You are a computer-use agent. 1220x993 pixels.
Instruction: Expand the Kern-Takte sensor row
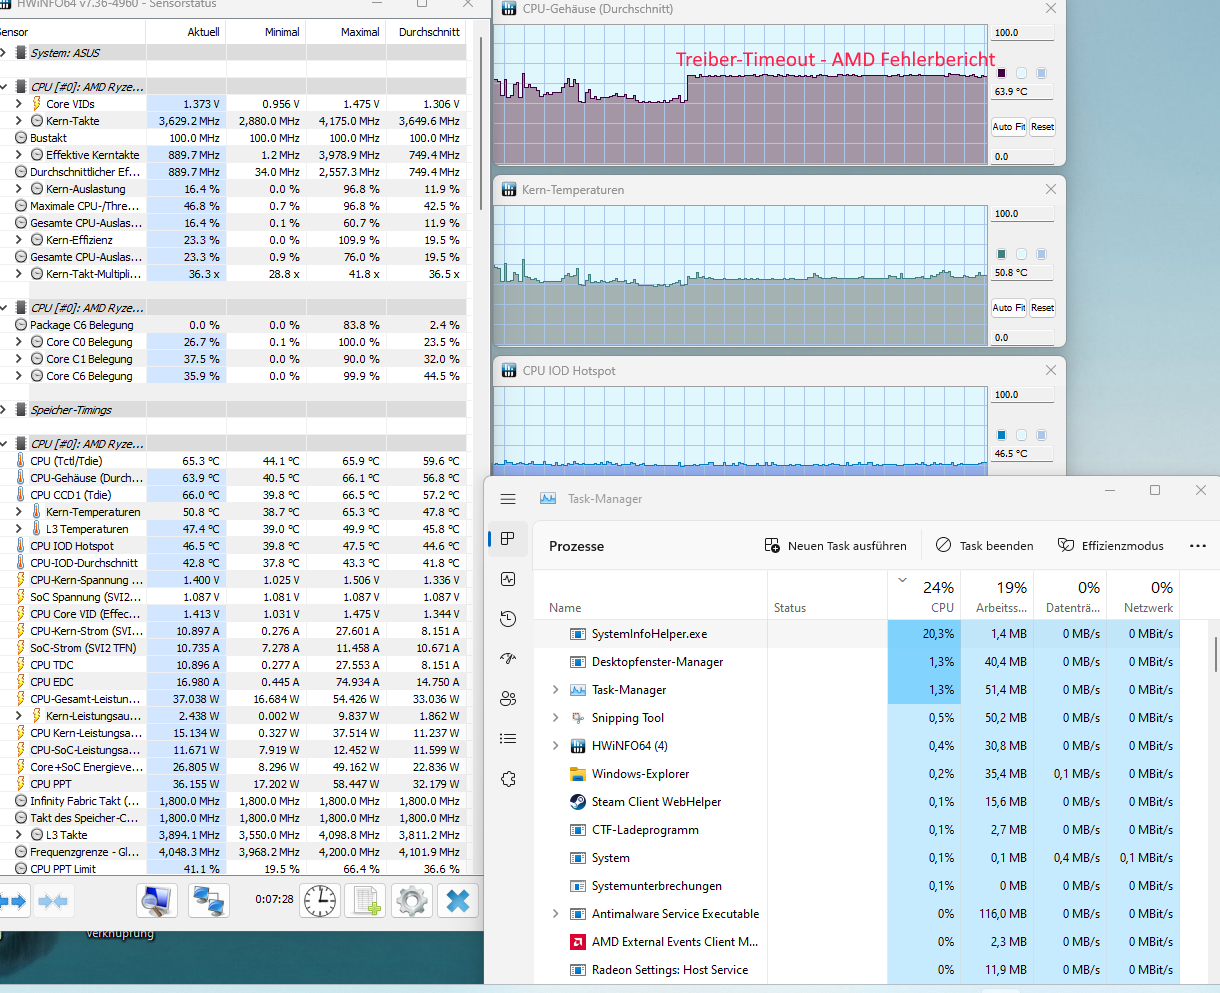[x=18, y=121]
